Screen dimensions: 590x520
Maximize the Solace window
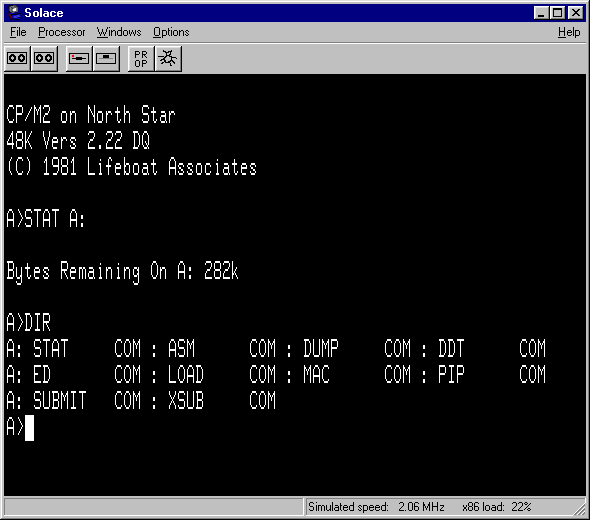coord(557,13)
